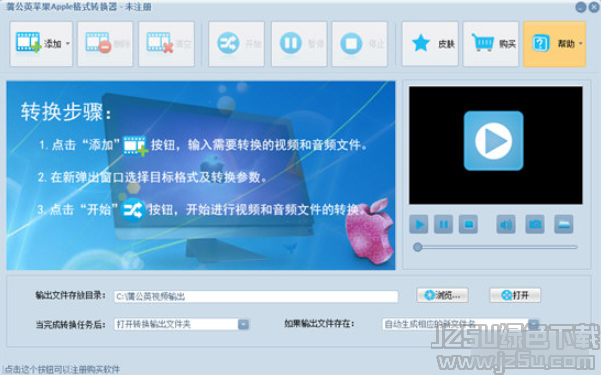This screenshot has width=601, height=375.
Task: Pause the preview player playback
Action: coord(443,224)
